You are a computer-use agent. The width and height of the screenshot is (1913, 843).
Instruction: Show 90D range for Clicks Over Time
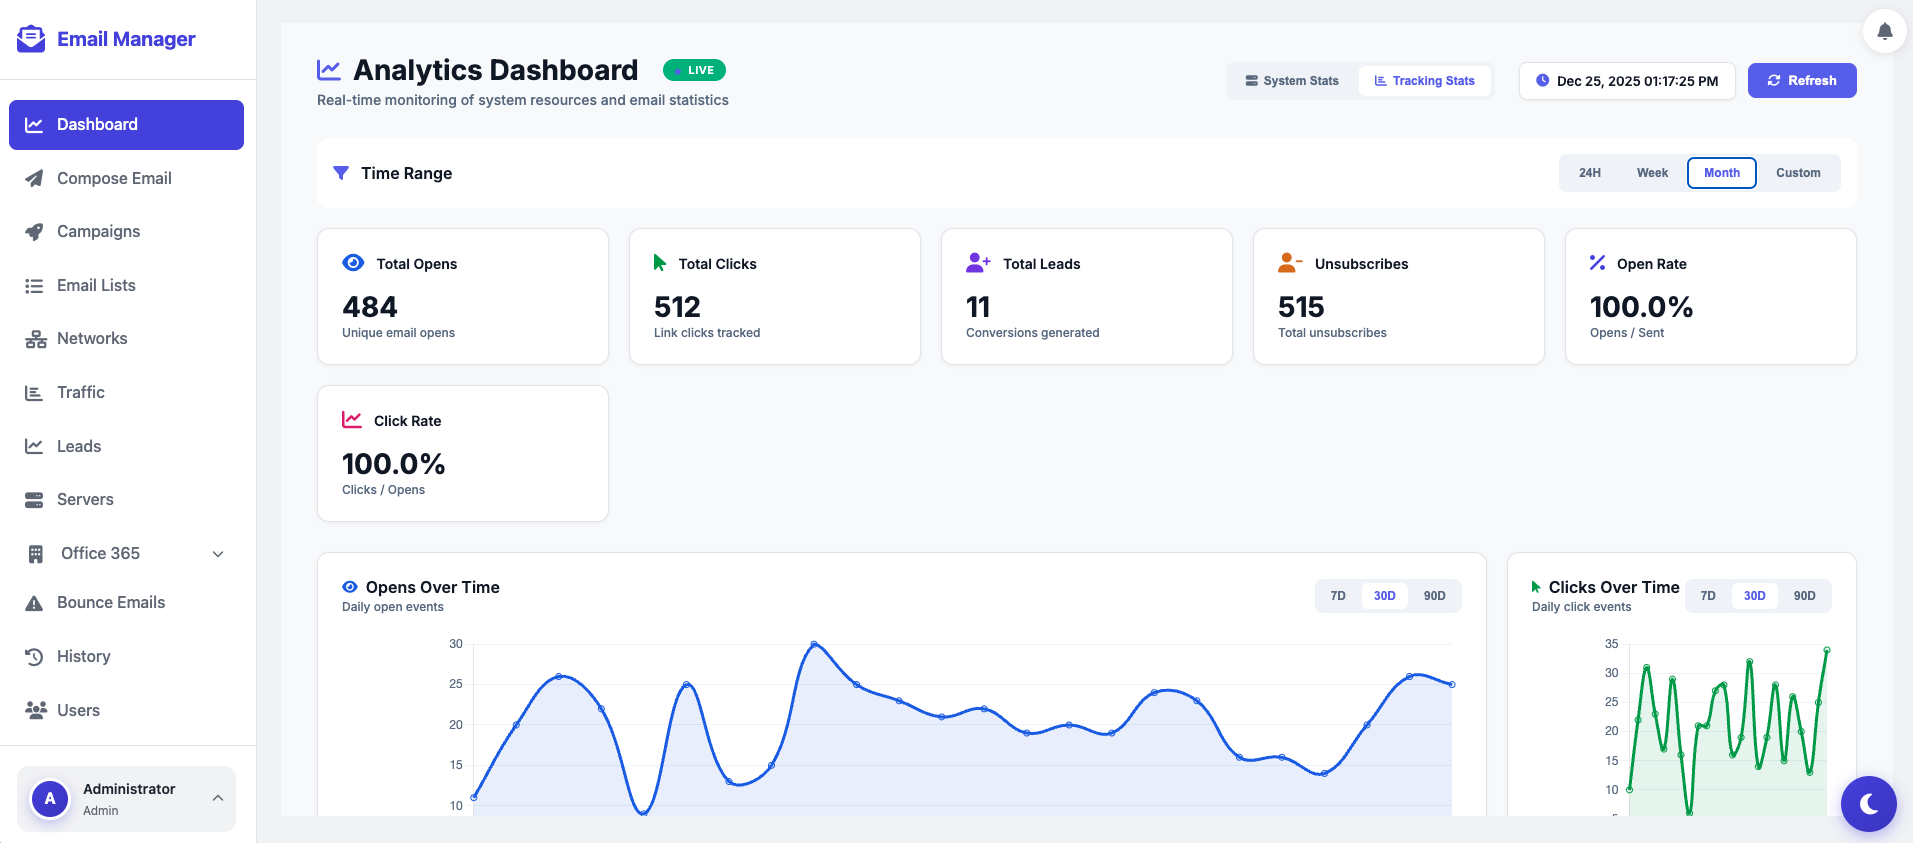pos(1804,596)
